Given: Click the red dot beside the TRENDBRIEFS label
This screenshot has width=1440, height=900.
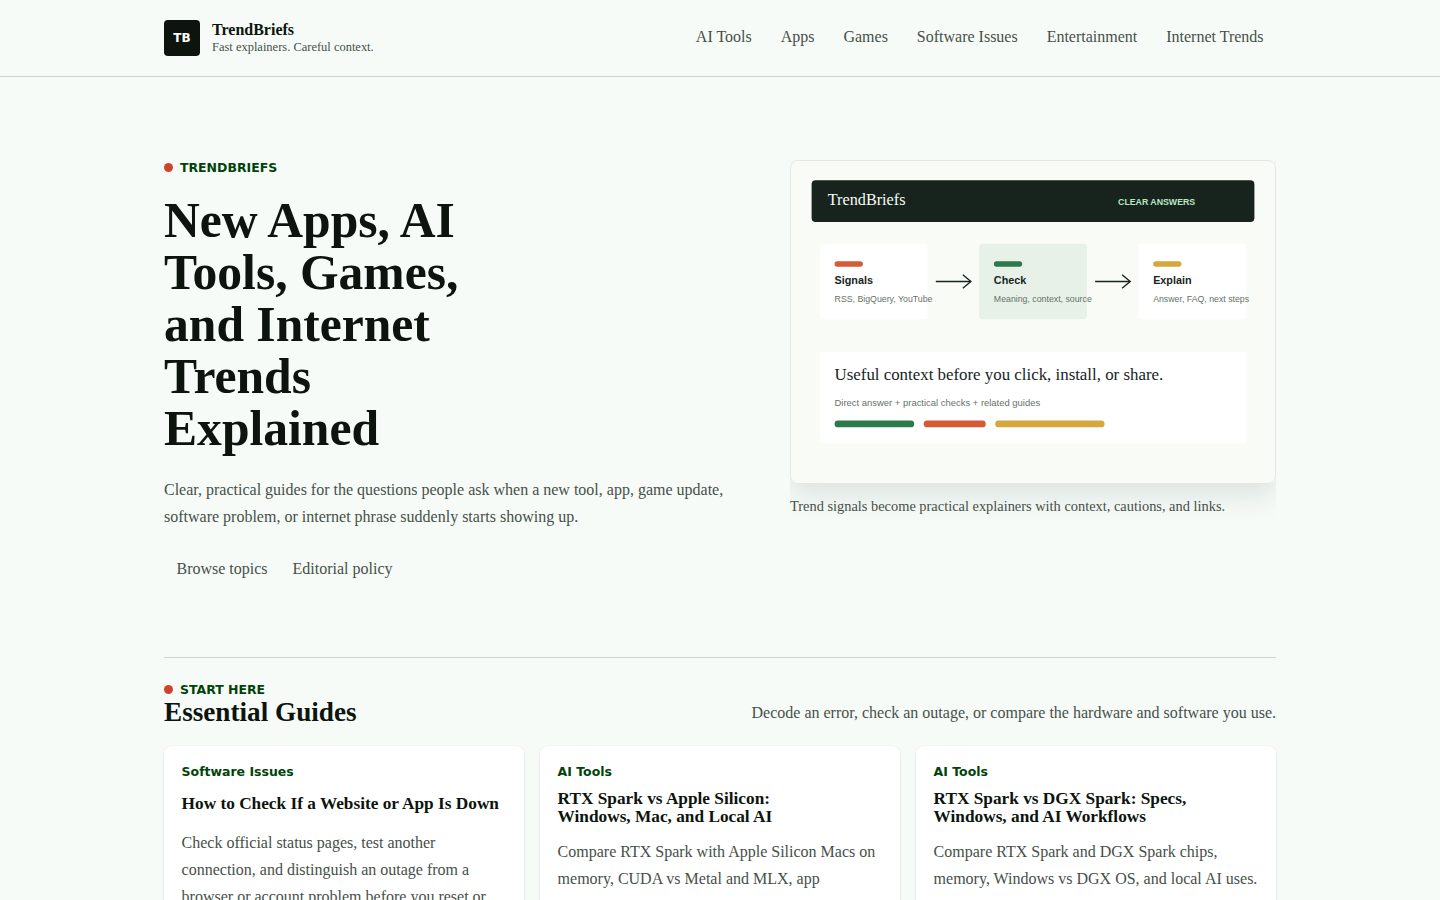Looking at the screenshot, I should click(169, 168).
